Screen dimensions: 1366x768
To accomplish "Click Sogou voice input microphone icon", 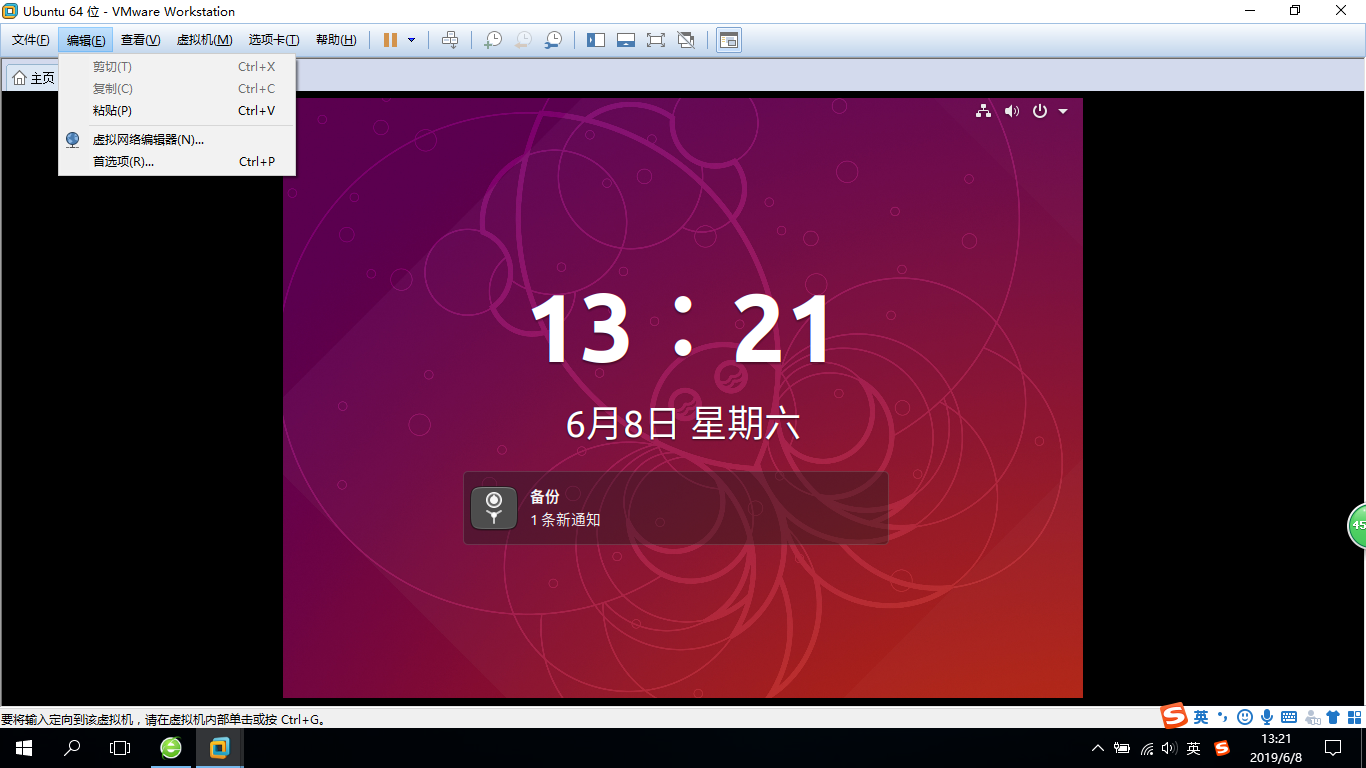I will [1267, 717].
